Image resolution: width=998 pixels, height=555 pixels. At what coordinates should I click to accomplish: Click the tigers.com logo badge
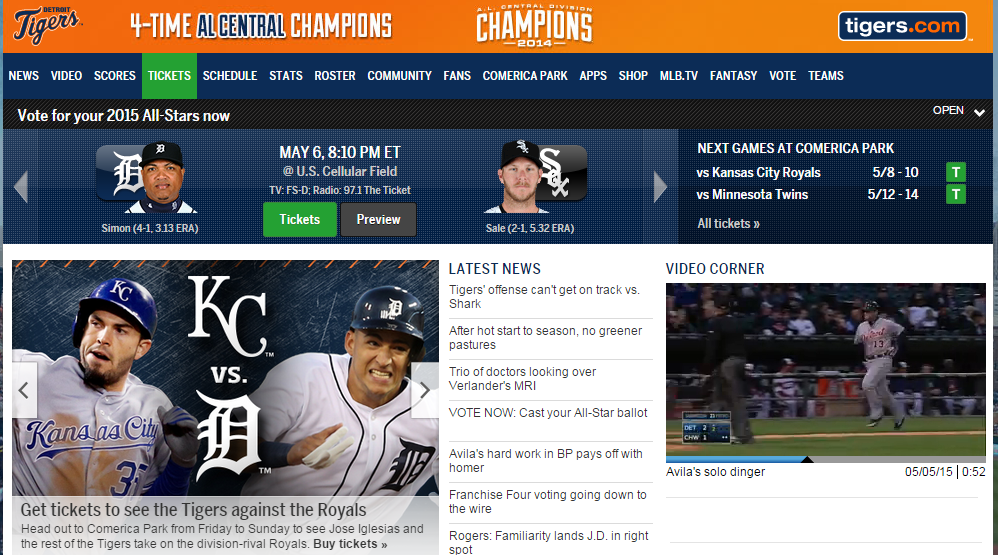point(903,26)
